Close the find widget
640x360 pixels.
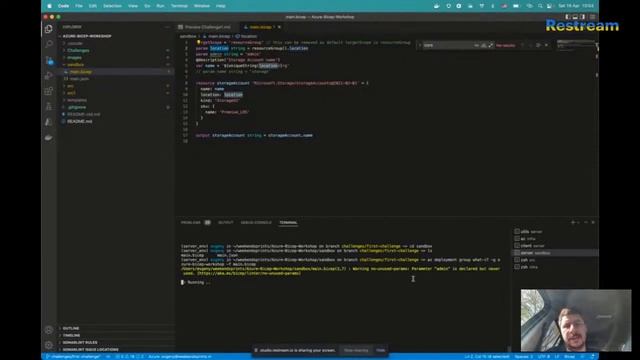(x=546, y=45)
